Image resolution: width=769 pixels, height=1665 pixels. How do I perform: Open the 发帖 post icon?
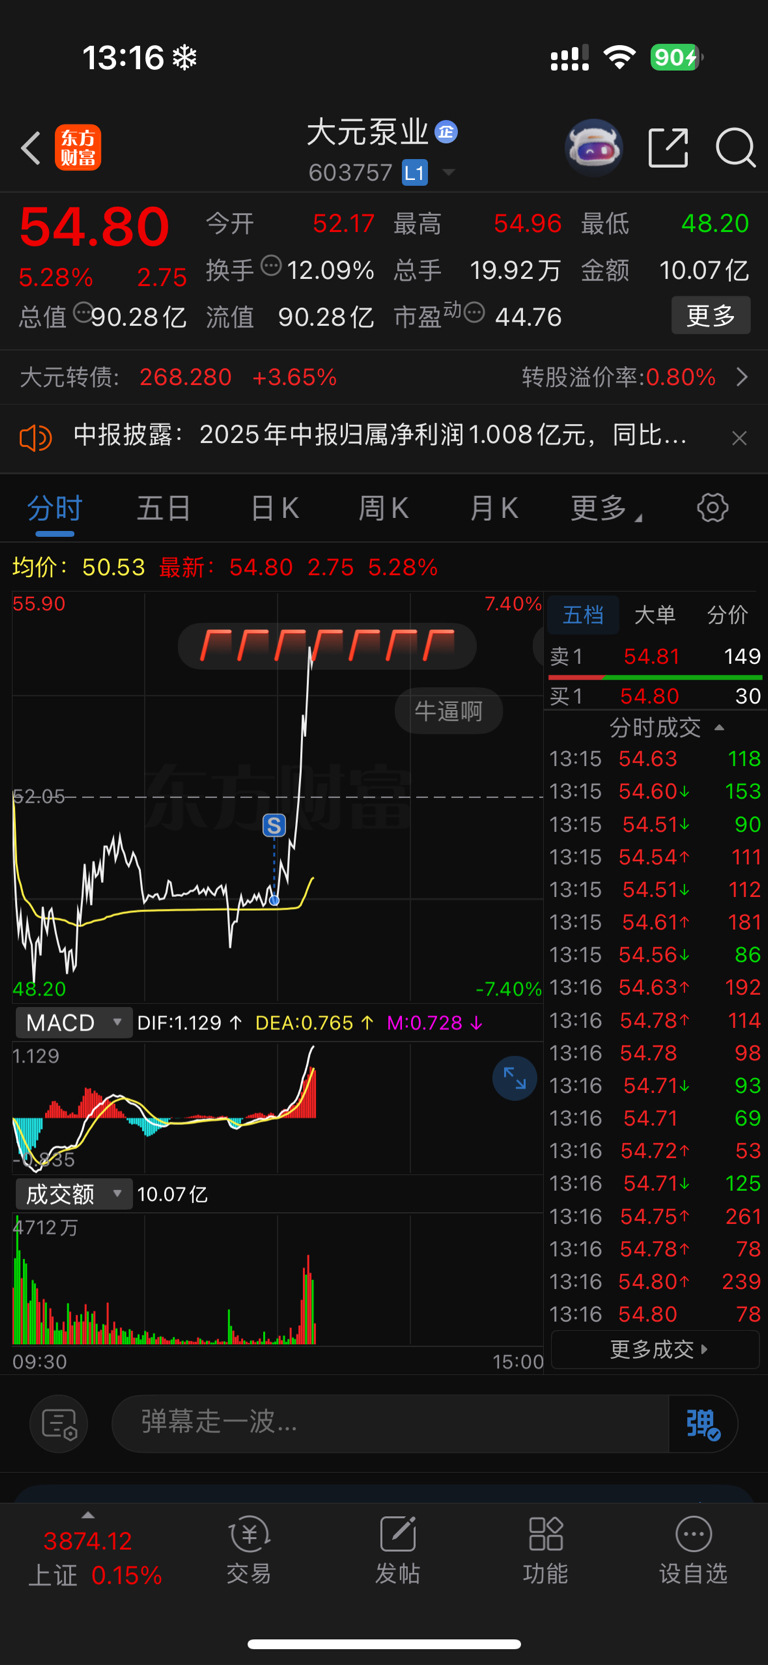point(397,1550)
